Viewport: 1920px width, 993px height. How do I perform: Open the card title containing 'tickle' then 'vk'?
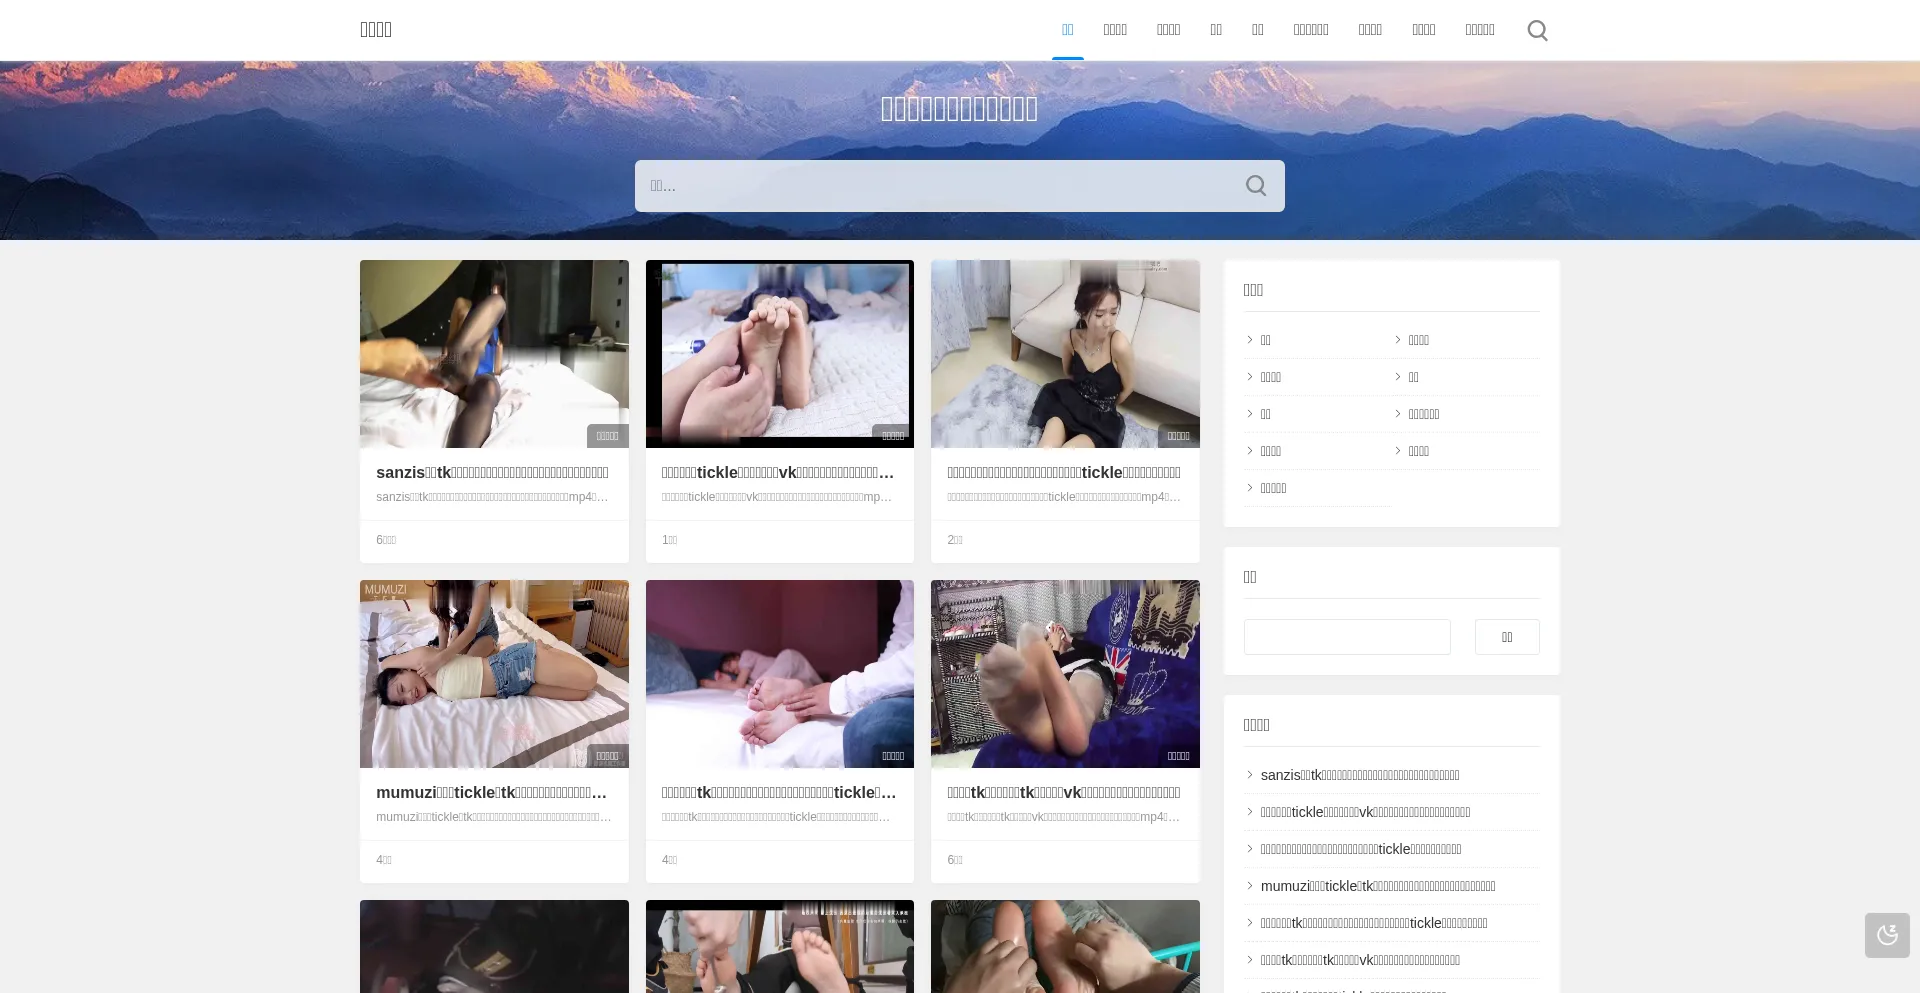click(777, 473)
